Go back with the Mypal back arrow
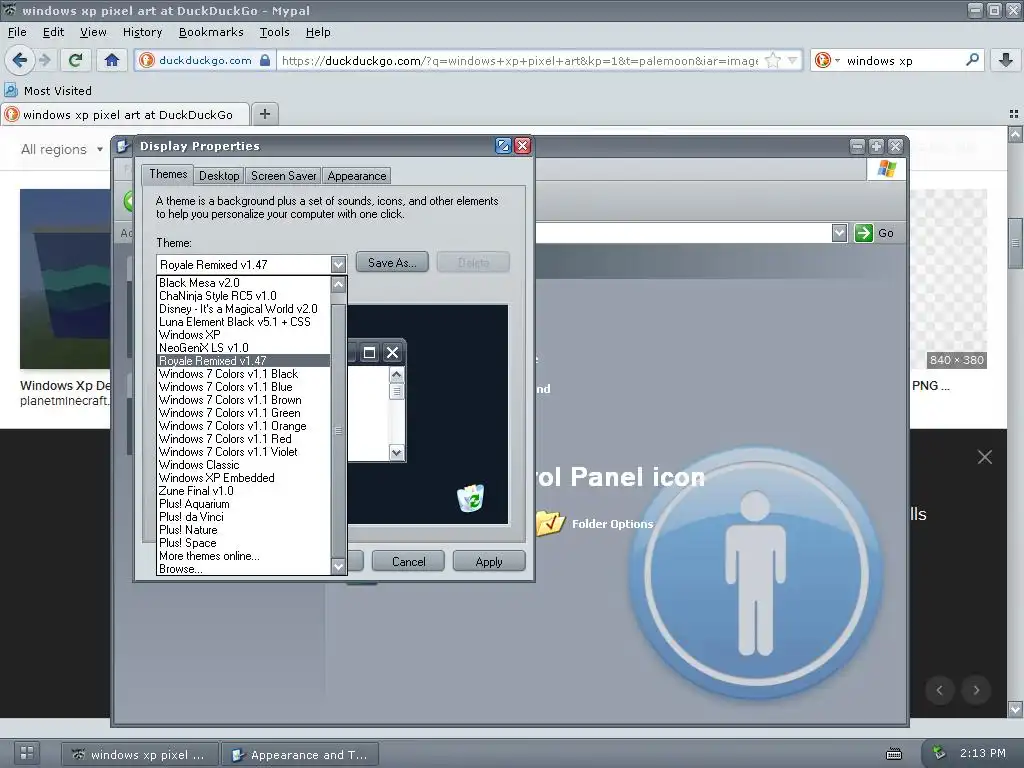This screenshot has height=768, width=1024. [20, 60]
